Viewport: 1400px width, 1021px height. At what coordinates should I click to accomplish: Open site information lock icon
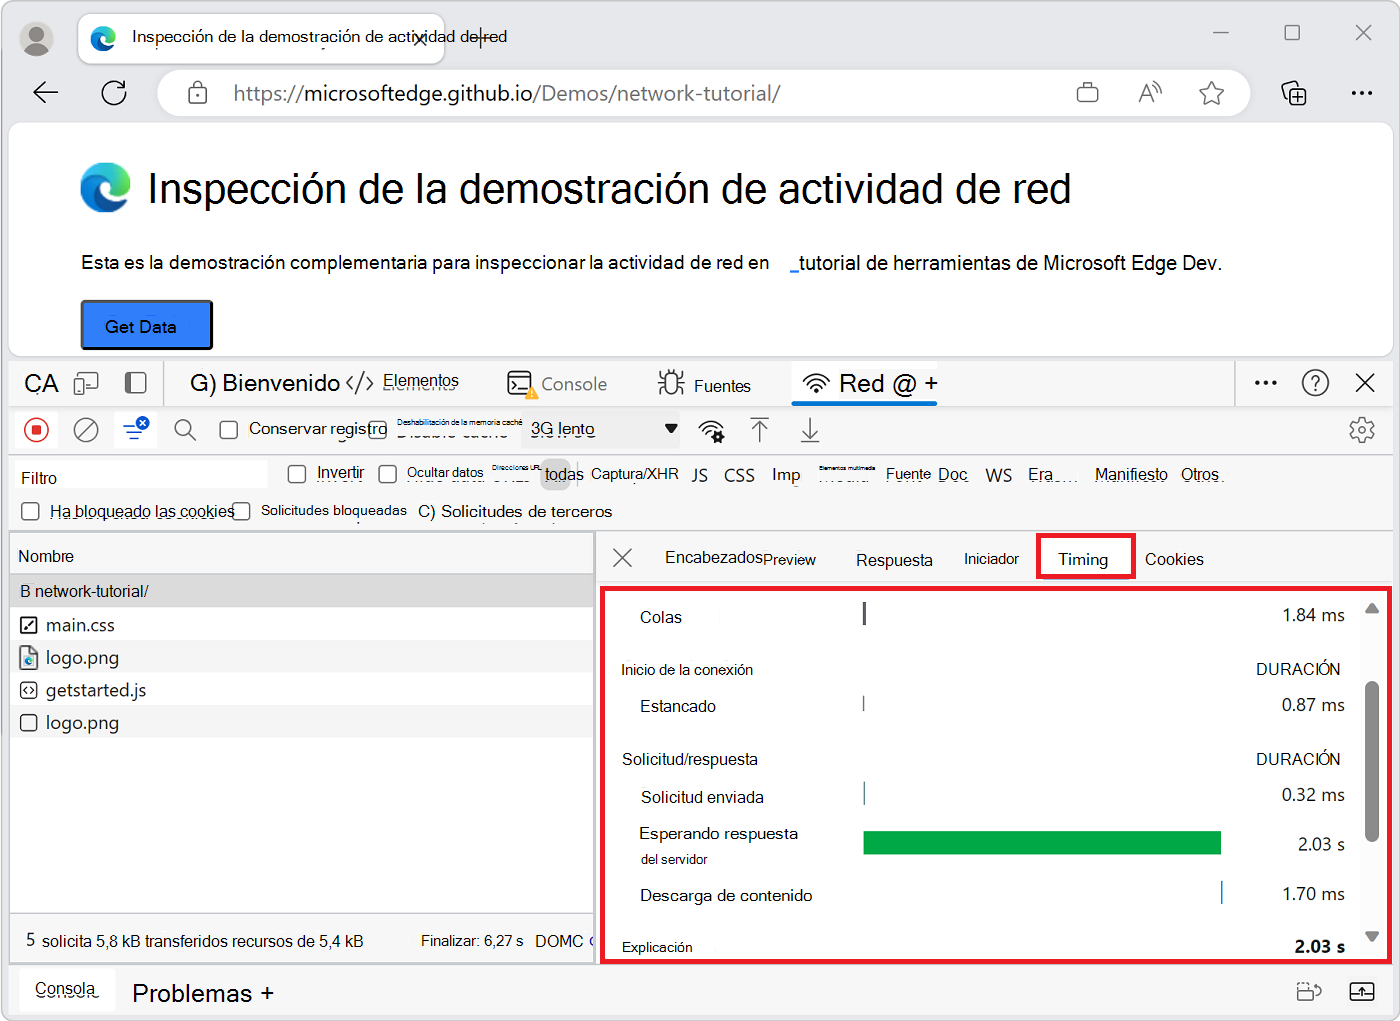(x=198, y=93)
